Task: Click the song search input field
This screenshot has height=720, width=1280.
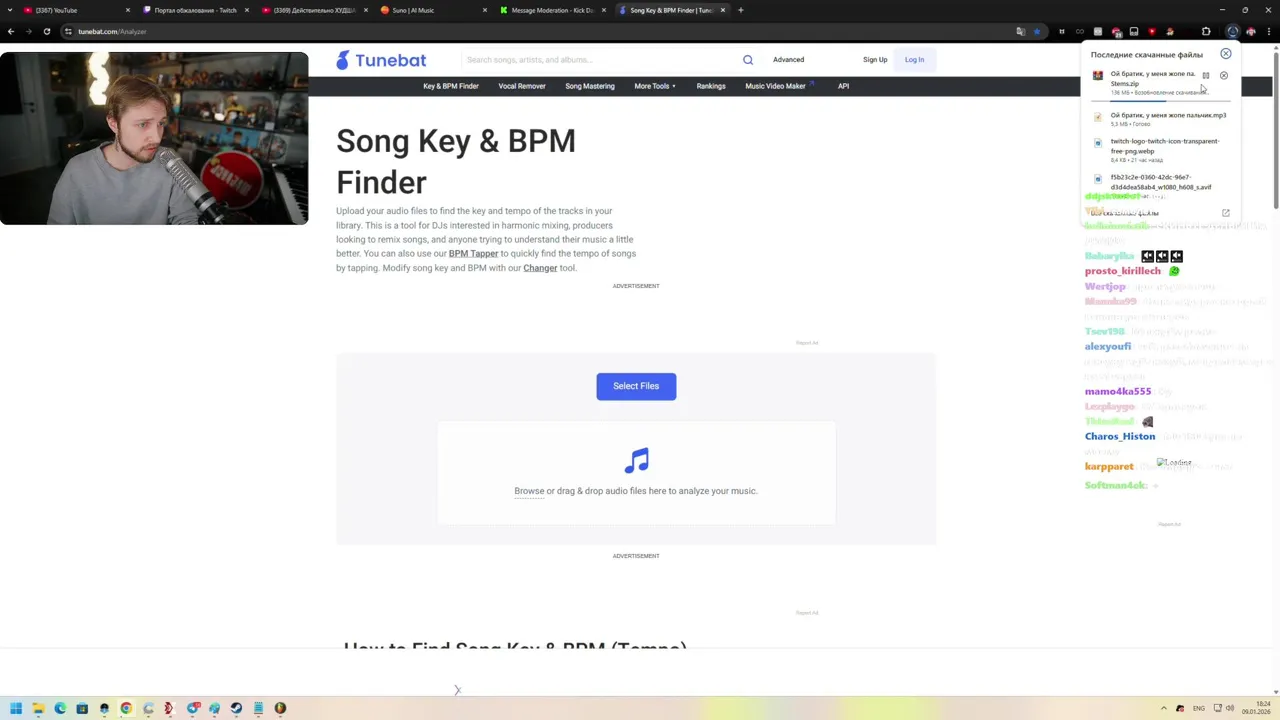Action: point(600,60)
